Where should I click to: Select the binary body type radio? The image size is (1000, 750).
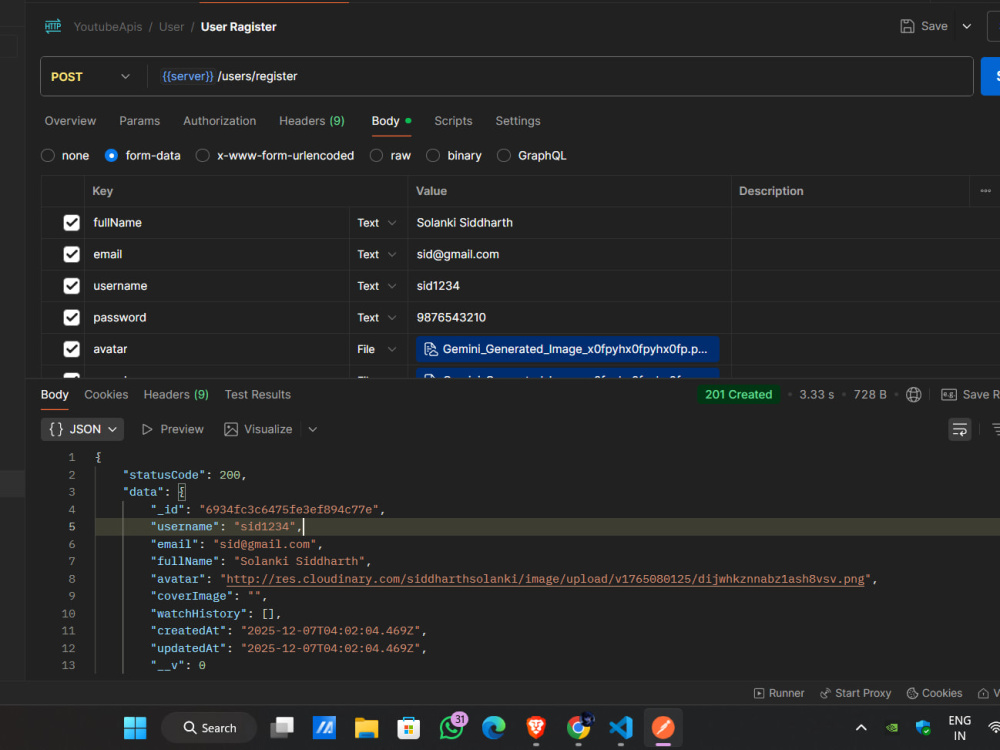[x=433, y=156]
